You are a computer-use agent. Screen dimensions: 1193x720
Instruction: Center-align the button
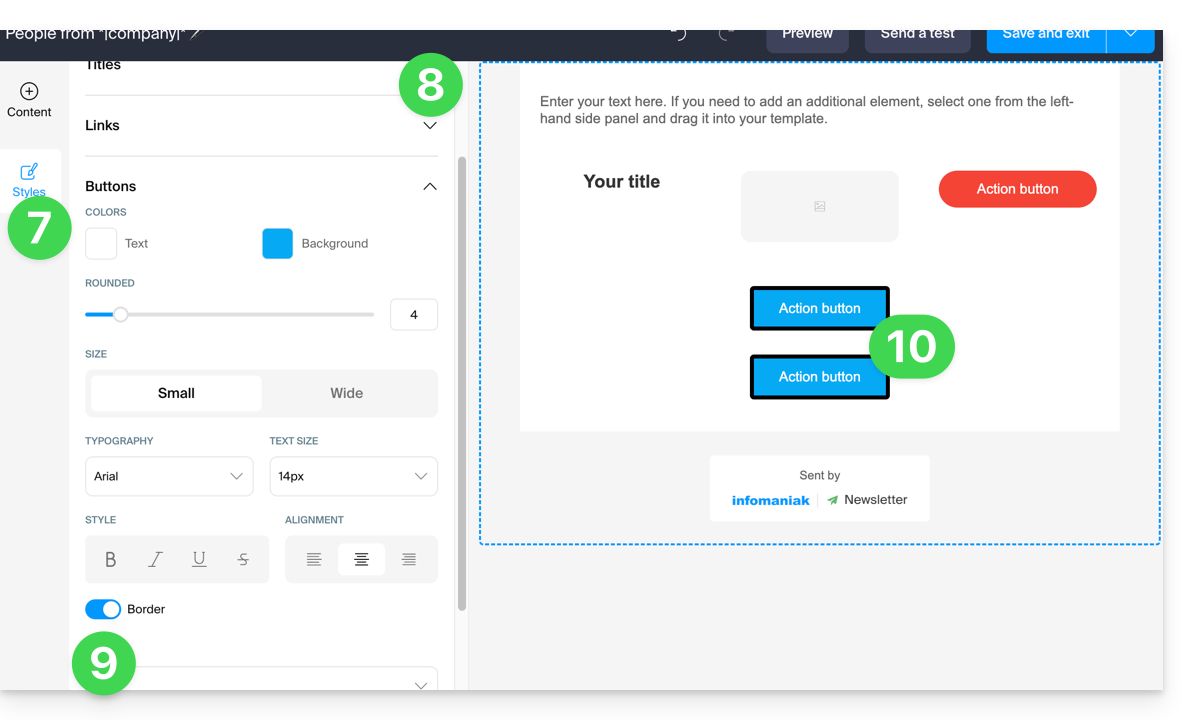361,560
